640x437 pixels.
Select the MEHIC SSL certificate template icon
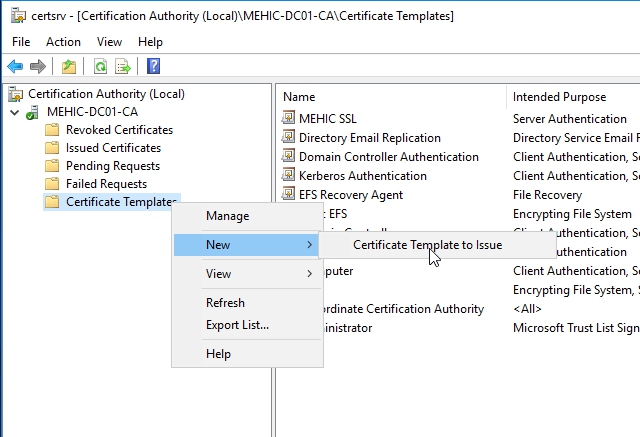pyautogui.click(x=289, y=119)
